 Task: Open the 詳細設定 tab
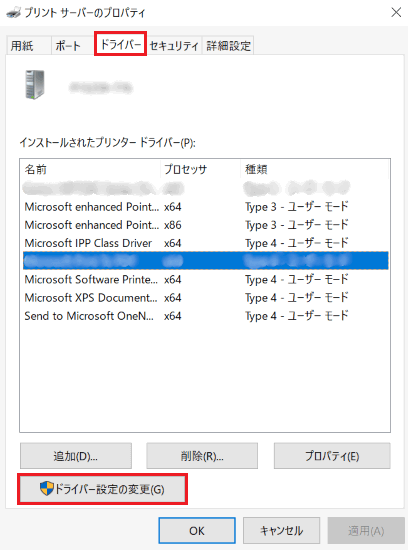[x=228, y=45]
